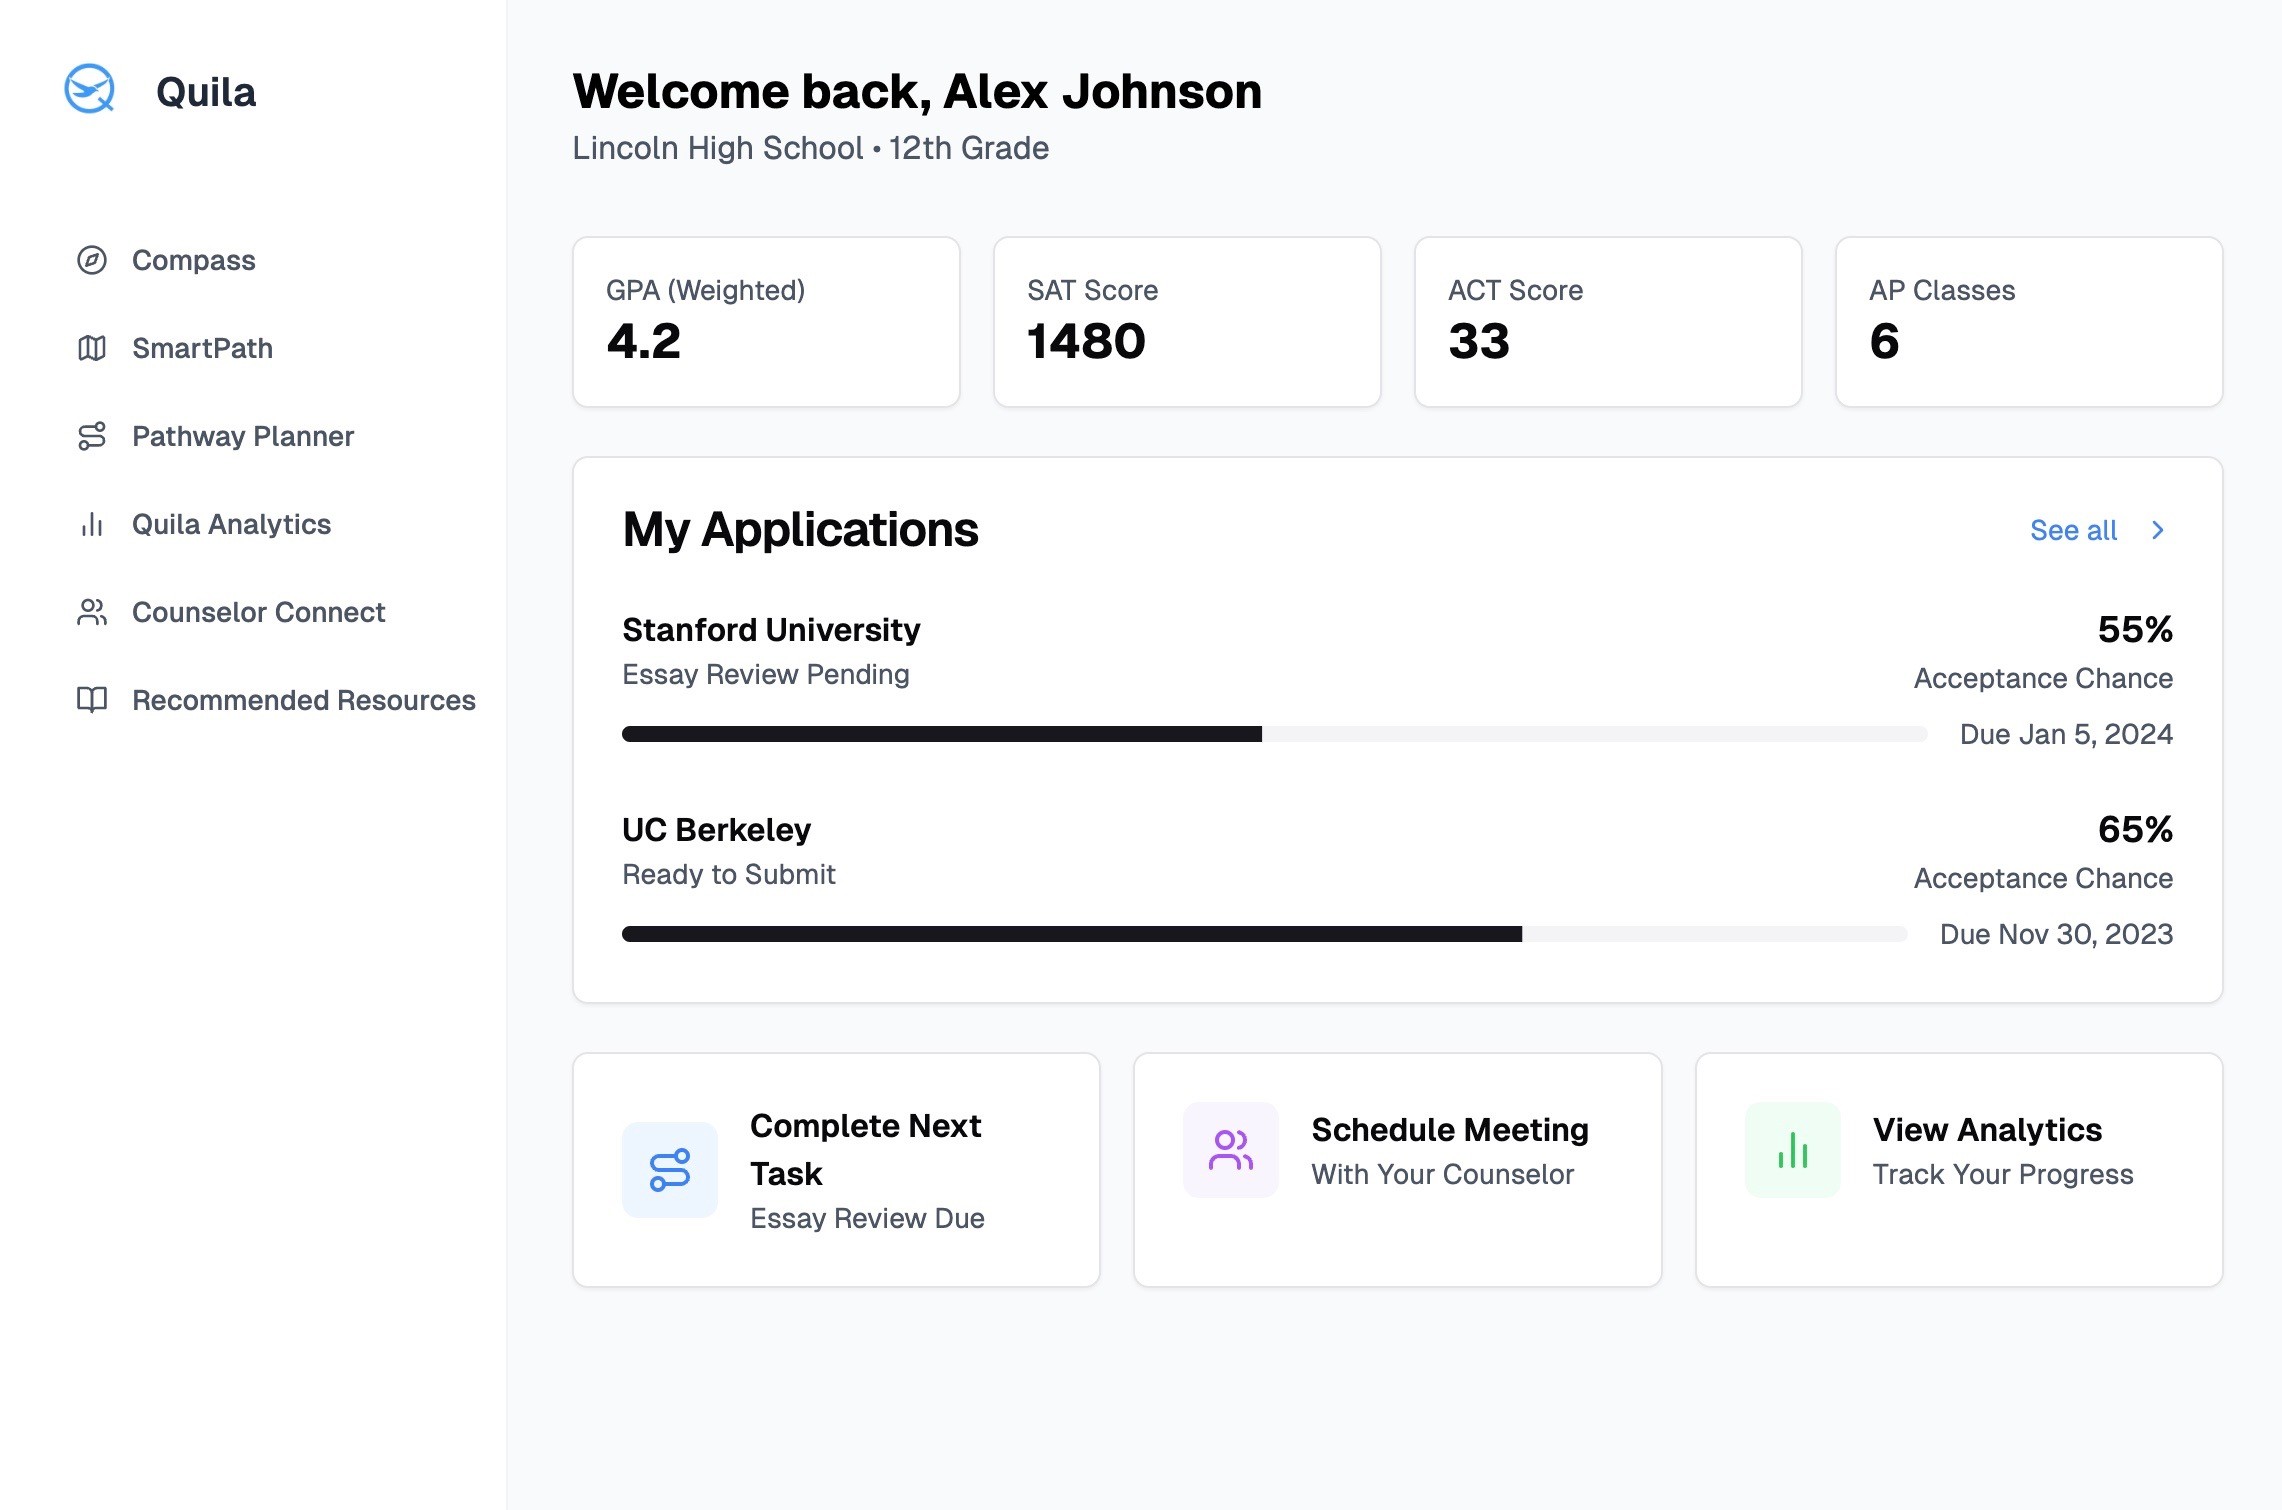Viewport: 2282px width, 1510px height.
Task: Click the 55% acceptance chance value
Action: 2135,629
